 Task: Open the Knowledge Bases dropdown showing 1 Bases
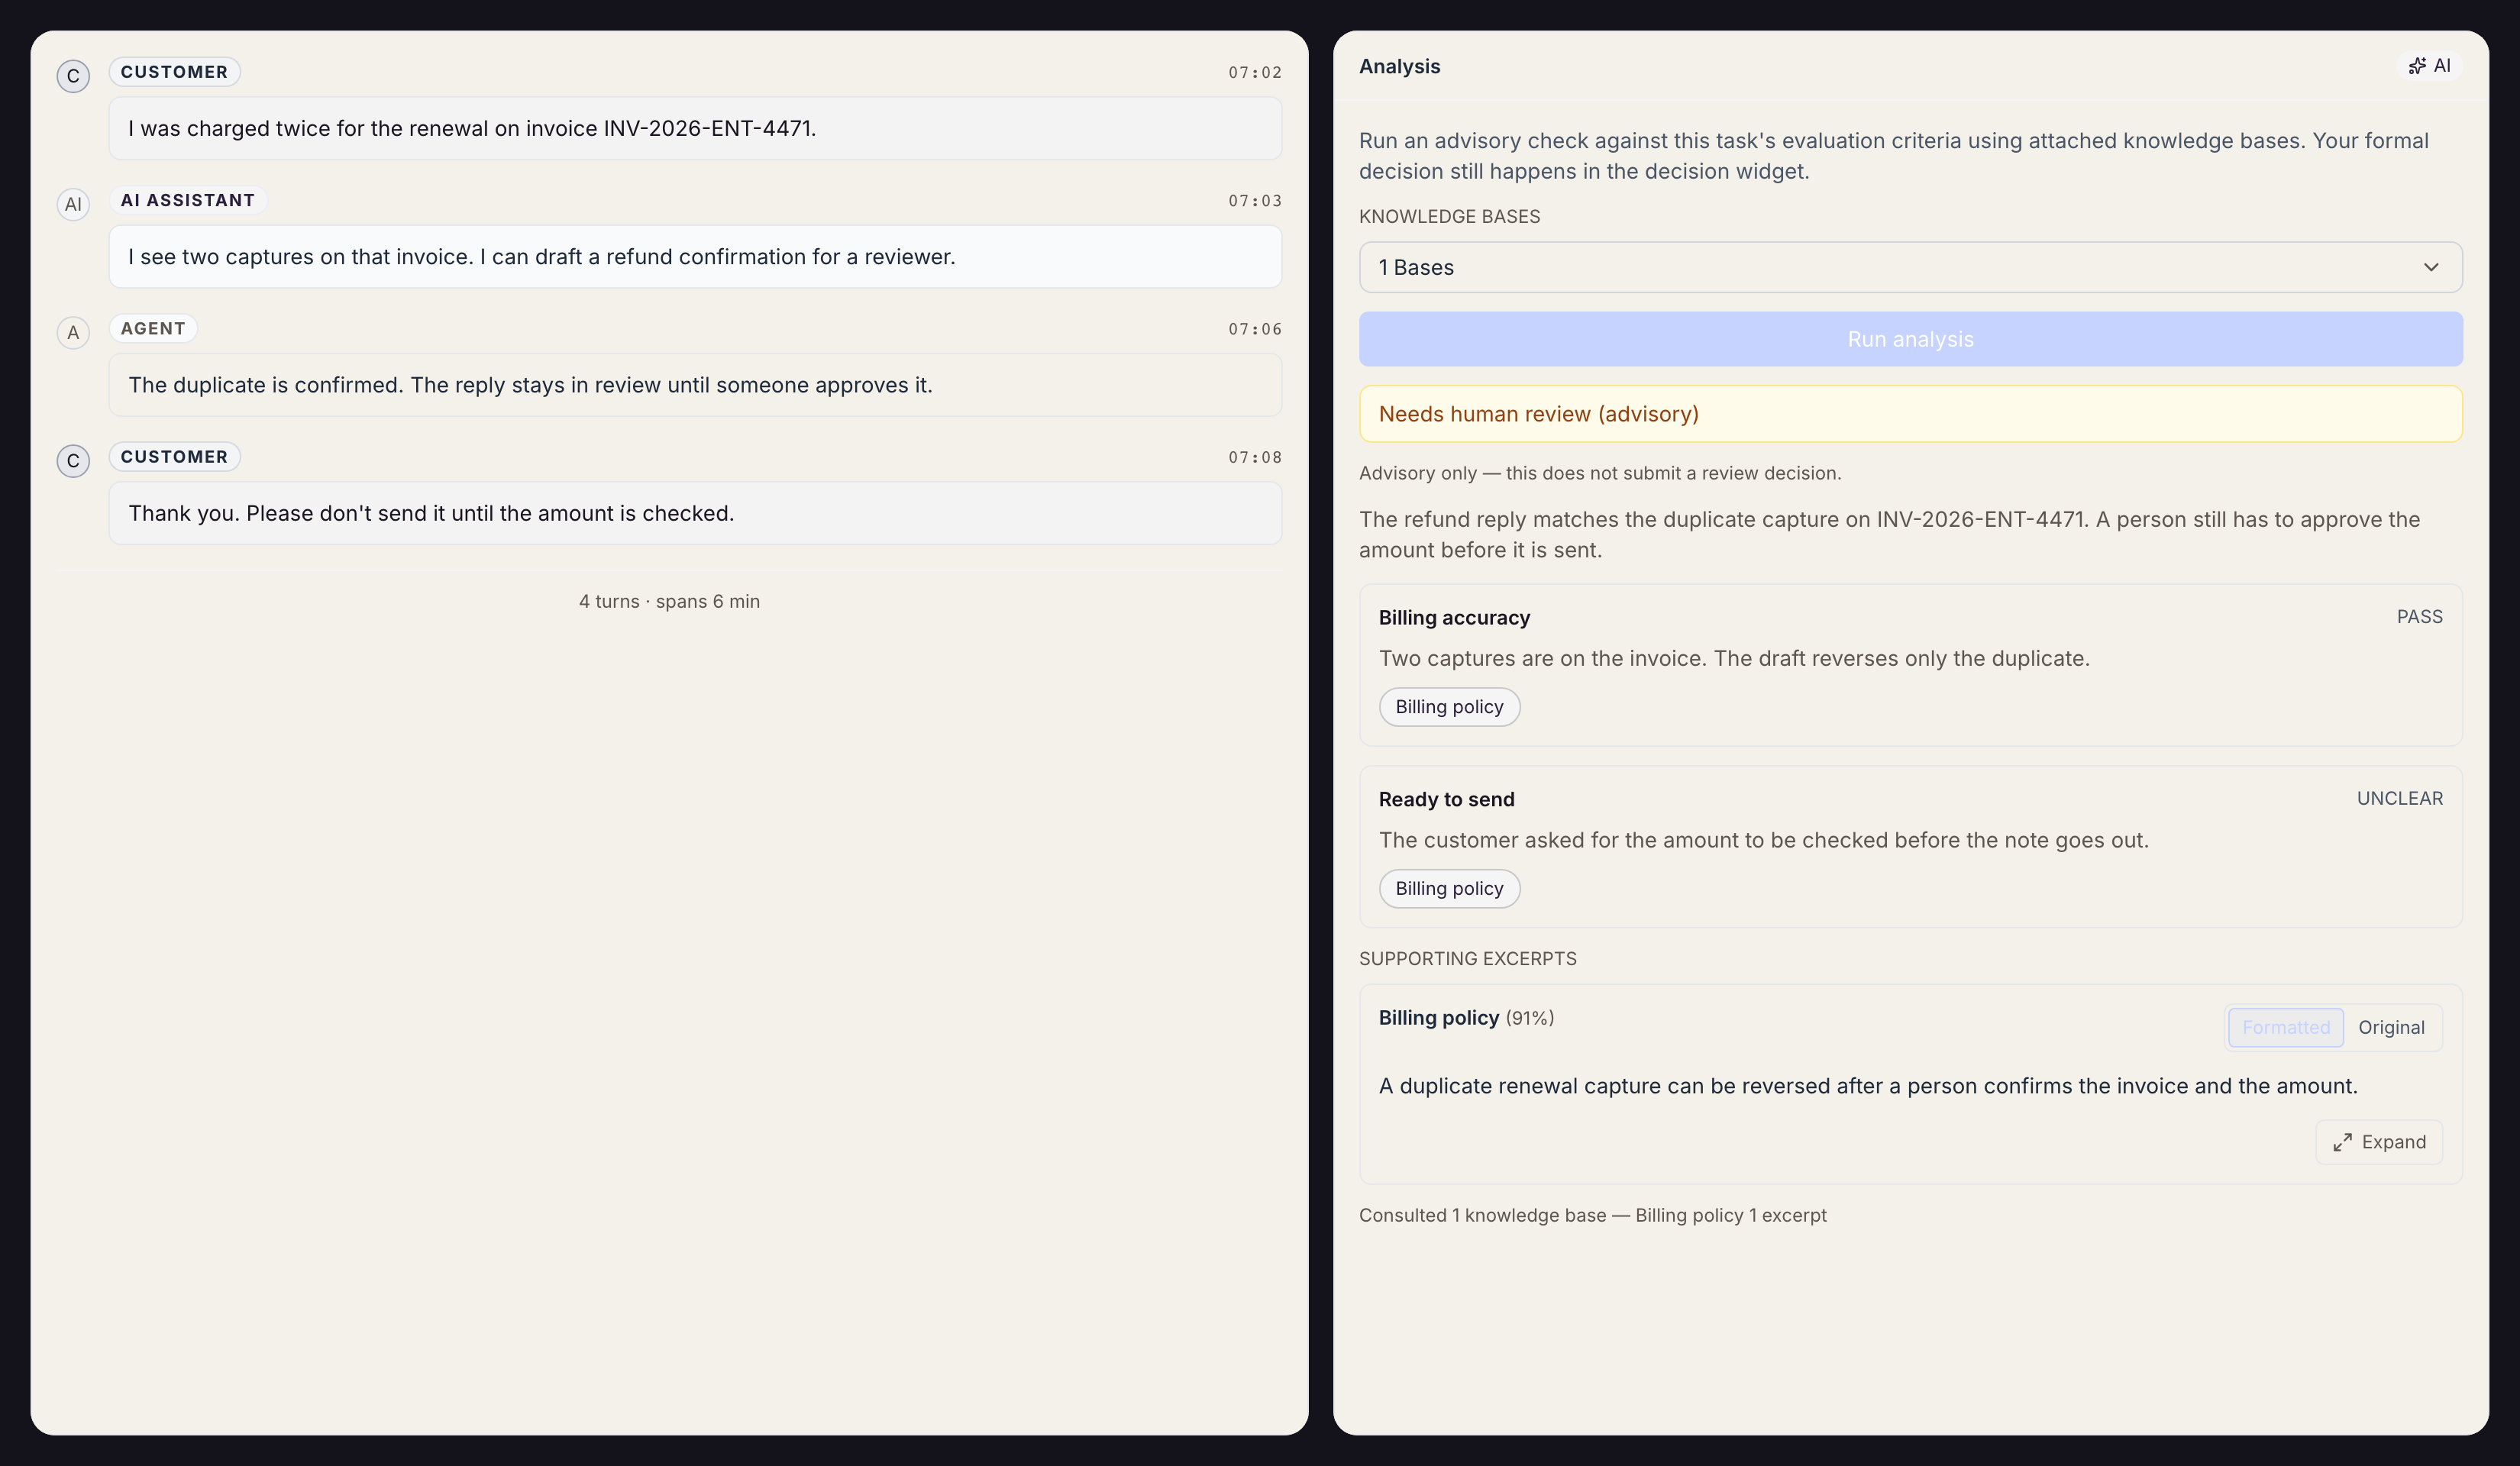(1910, 267)
